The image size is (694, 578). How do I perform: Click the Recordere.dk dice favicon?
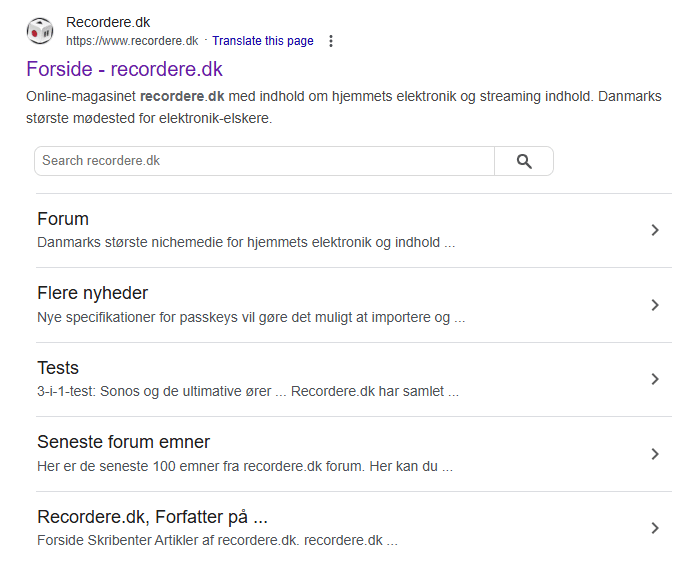40,31
